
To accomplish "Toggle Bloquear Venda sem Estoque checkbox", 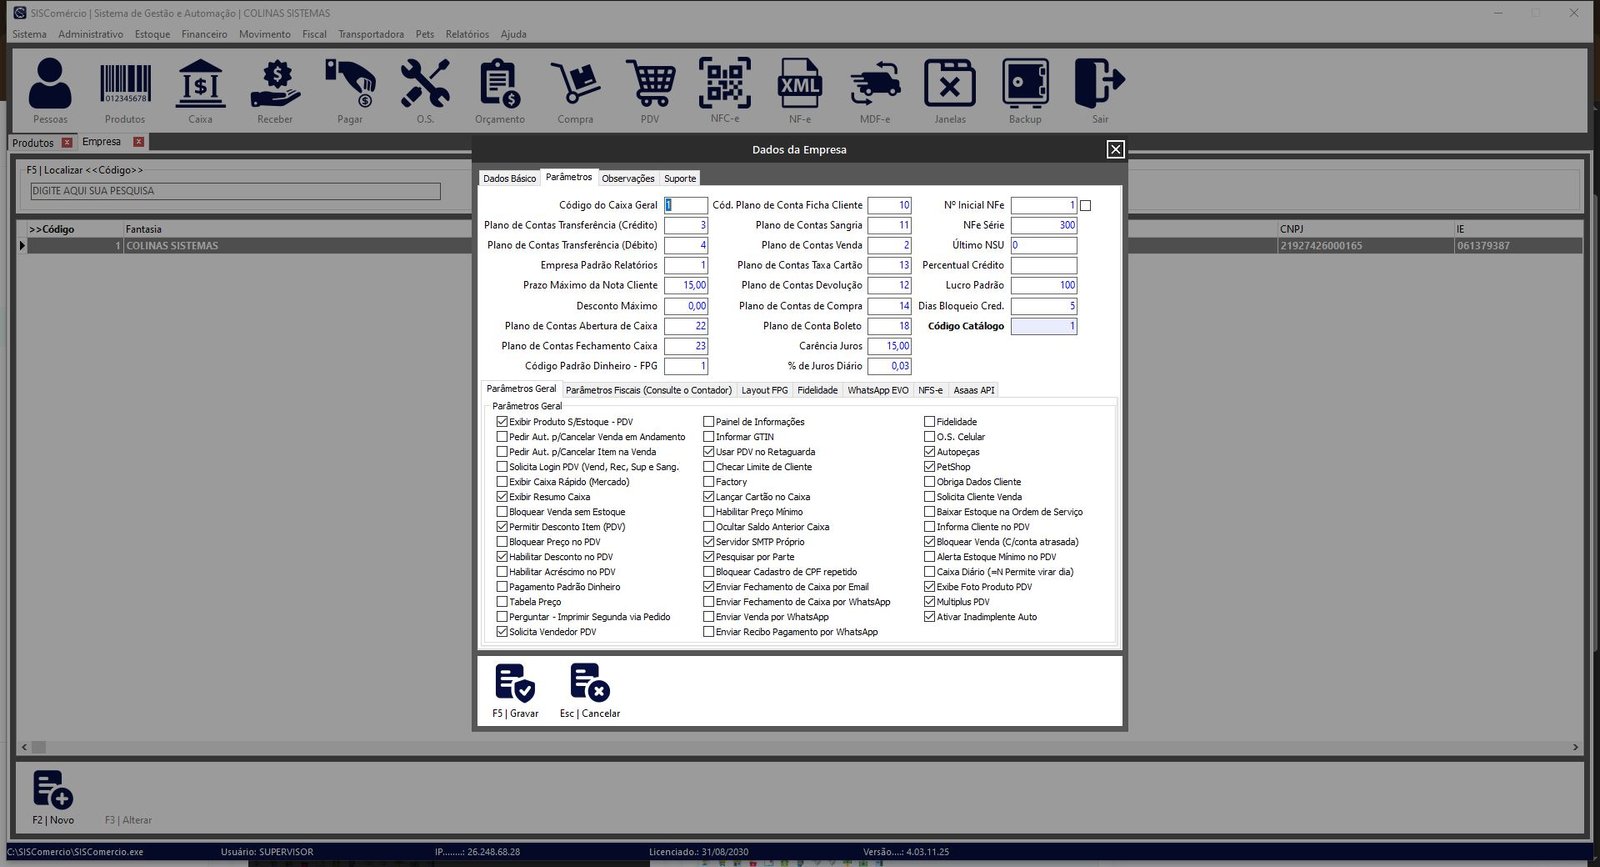I will click(x=502, y=512).
